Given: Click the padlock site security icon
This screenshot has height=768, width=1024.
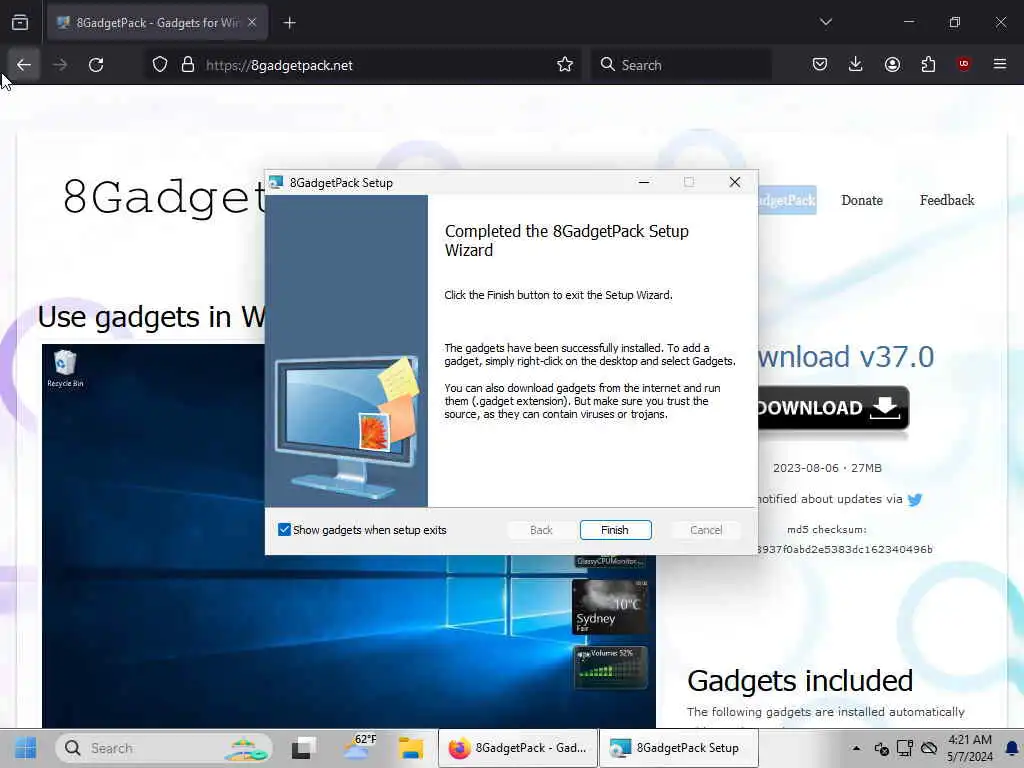Looking at the screenshot, I should [x=188, y=65].
